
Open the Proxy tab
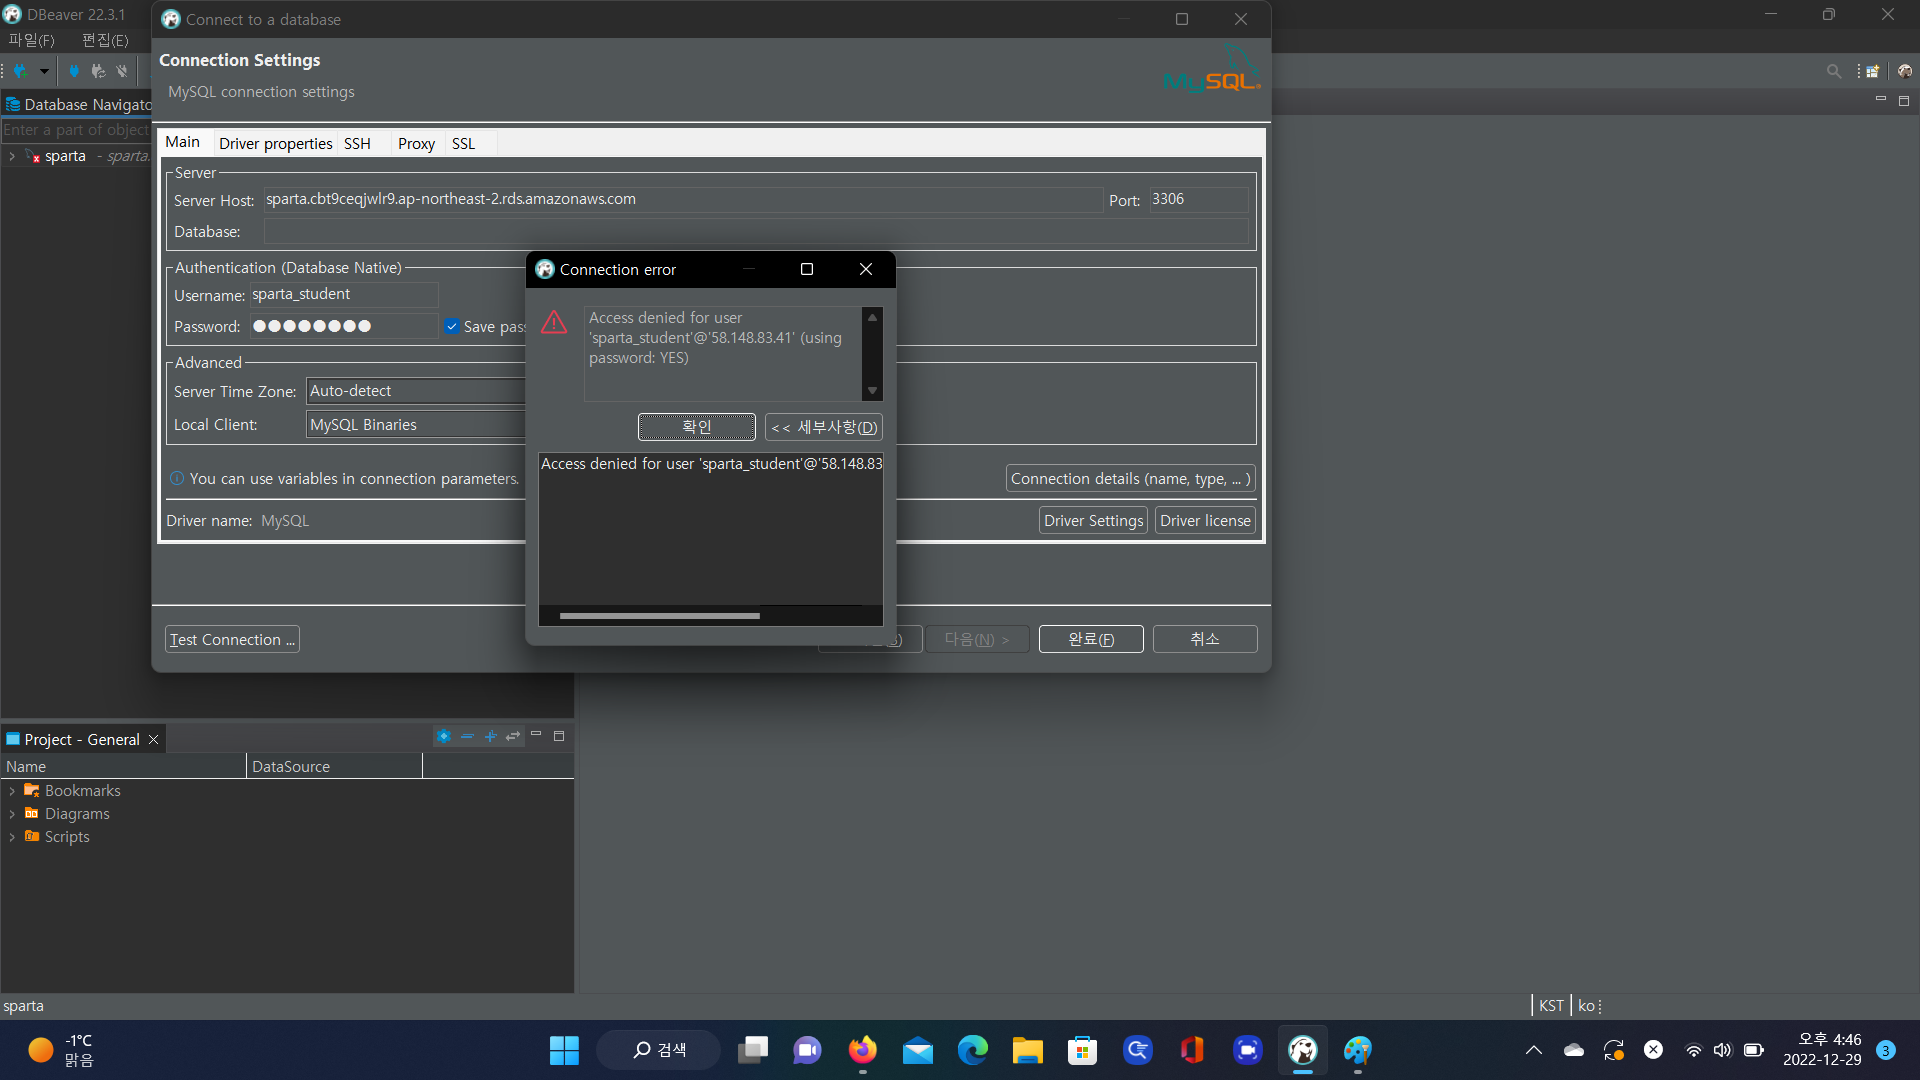(416, 144)
